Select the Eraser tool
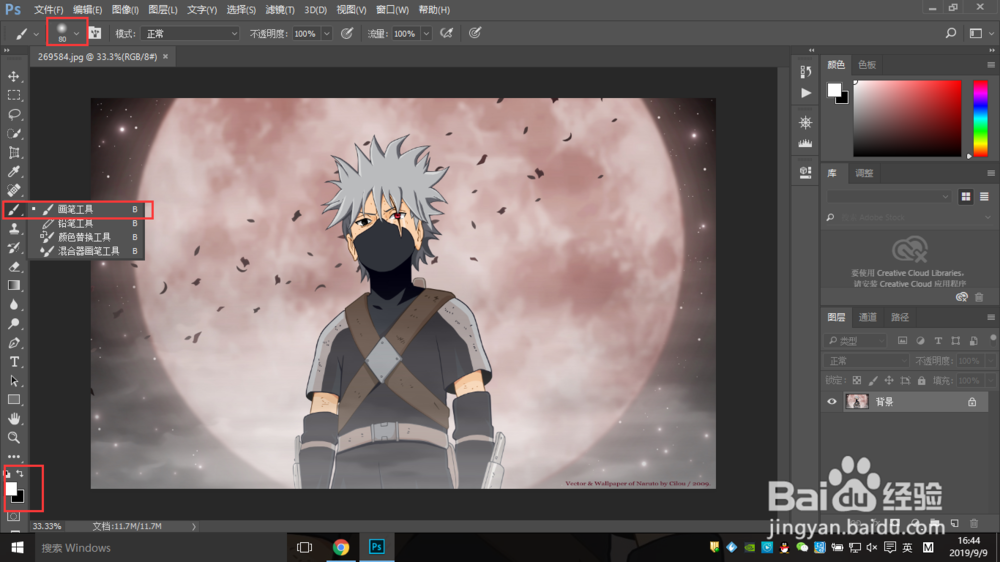 pos(13,267)
